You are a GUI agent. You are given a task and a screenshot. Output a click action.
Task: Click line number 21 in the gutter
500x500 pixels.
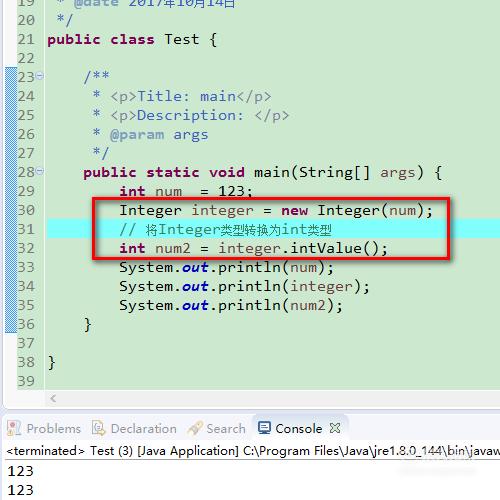pos(26,40)
